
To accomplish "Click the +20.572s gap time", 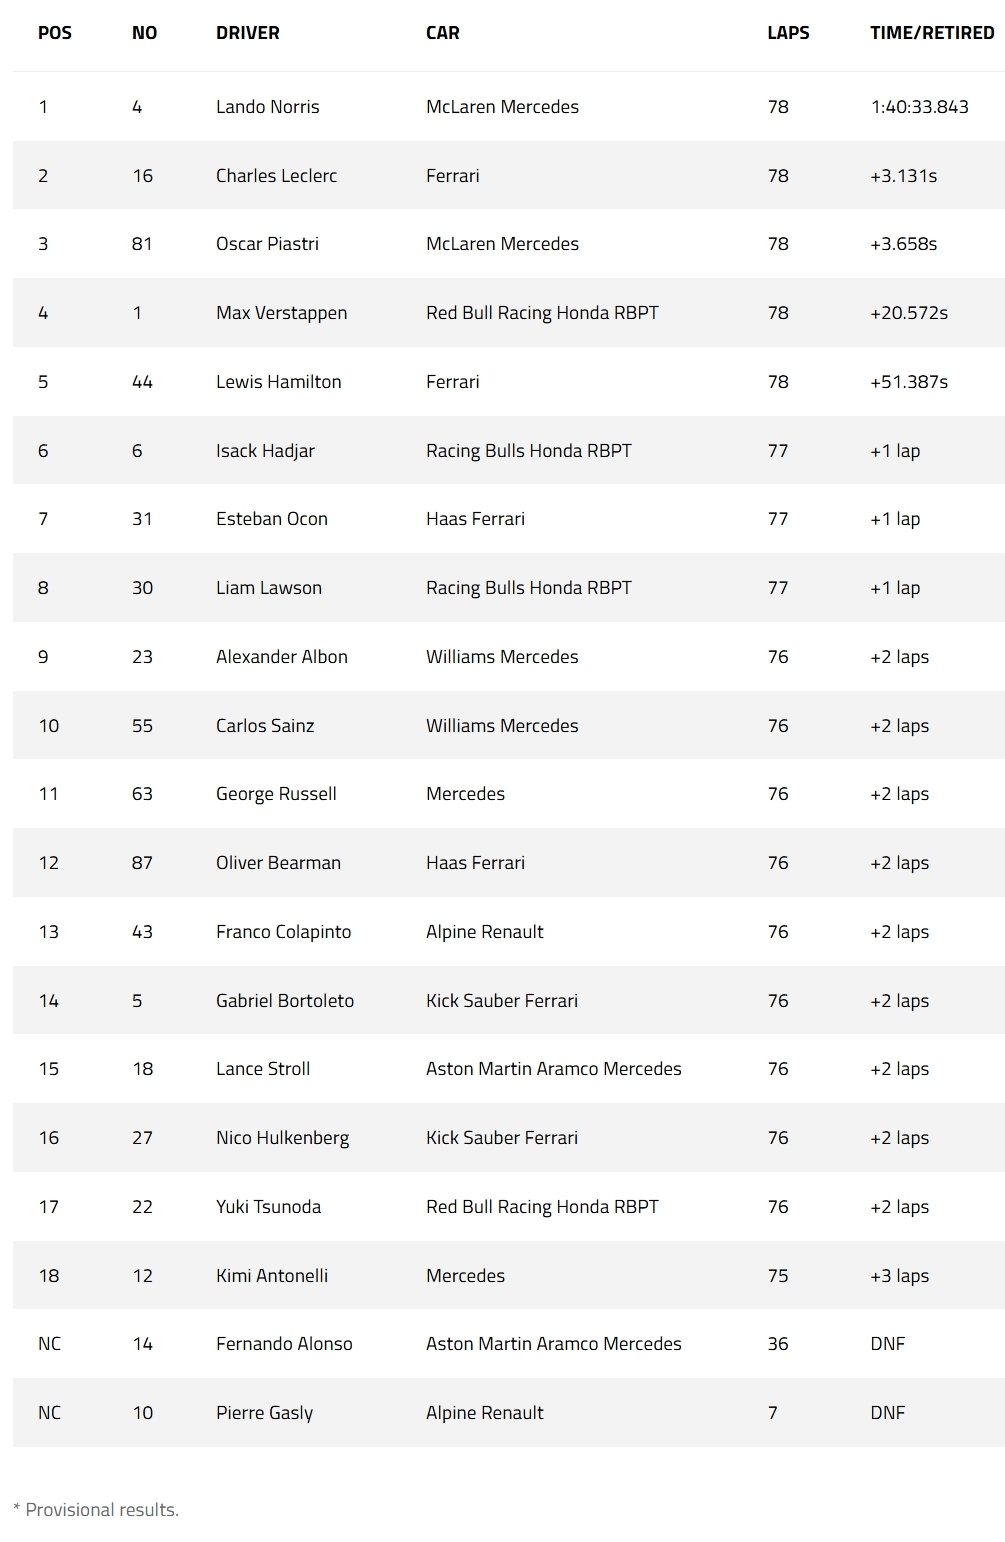I will pyautogui.click(x=908, y=313).
